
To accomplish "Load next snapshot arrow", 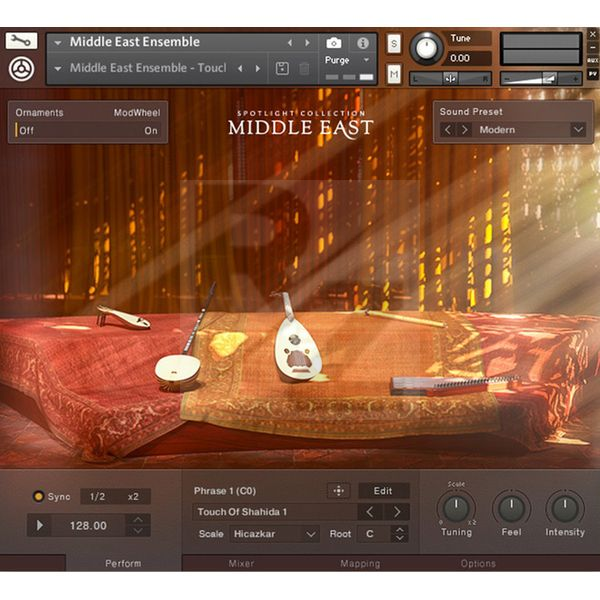I will [258, 68].
